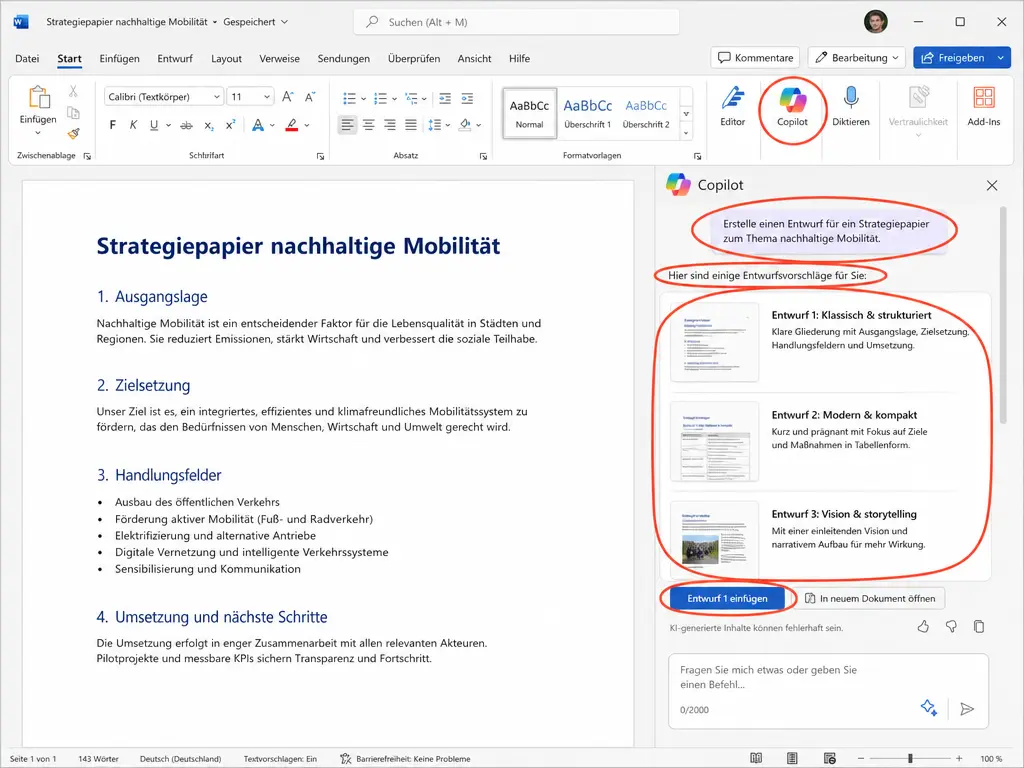Viewport: 1024px width, 768px height.
Task: Activate the format painter brush
Action: (x=73, y=133)
